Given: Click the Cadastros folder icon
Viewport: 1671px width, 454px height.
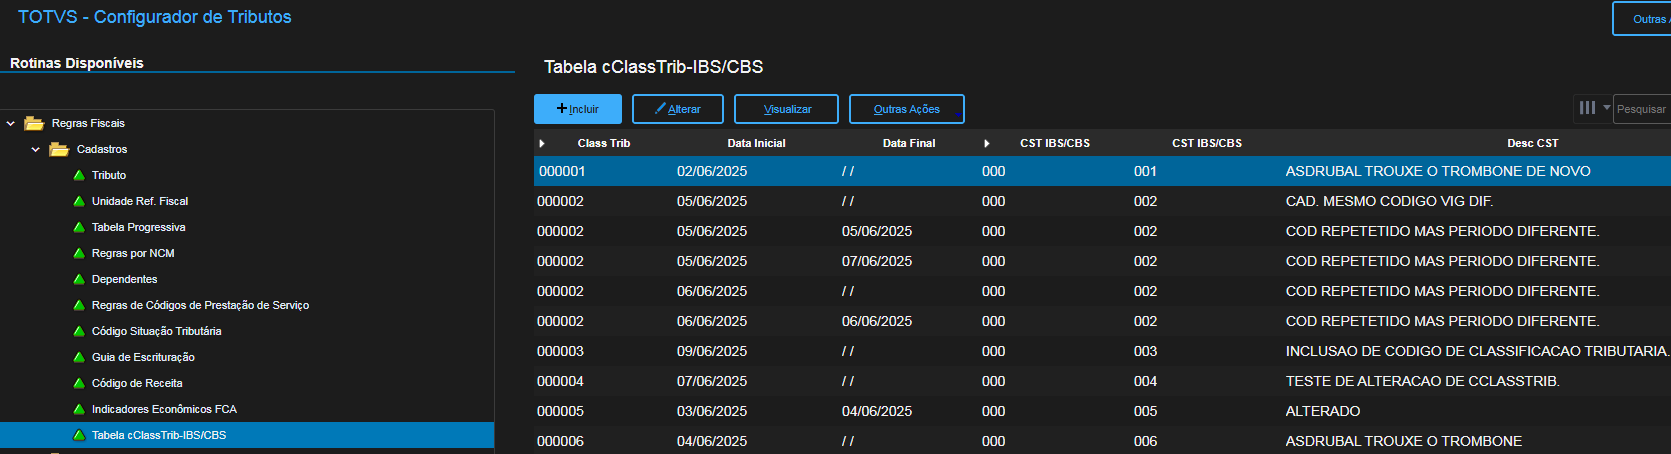Looking at the screenshot, I should click(59, 149).
